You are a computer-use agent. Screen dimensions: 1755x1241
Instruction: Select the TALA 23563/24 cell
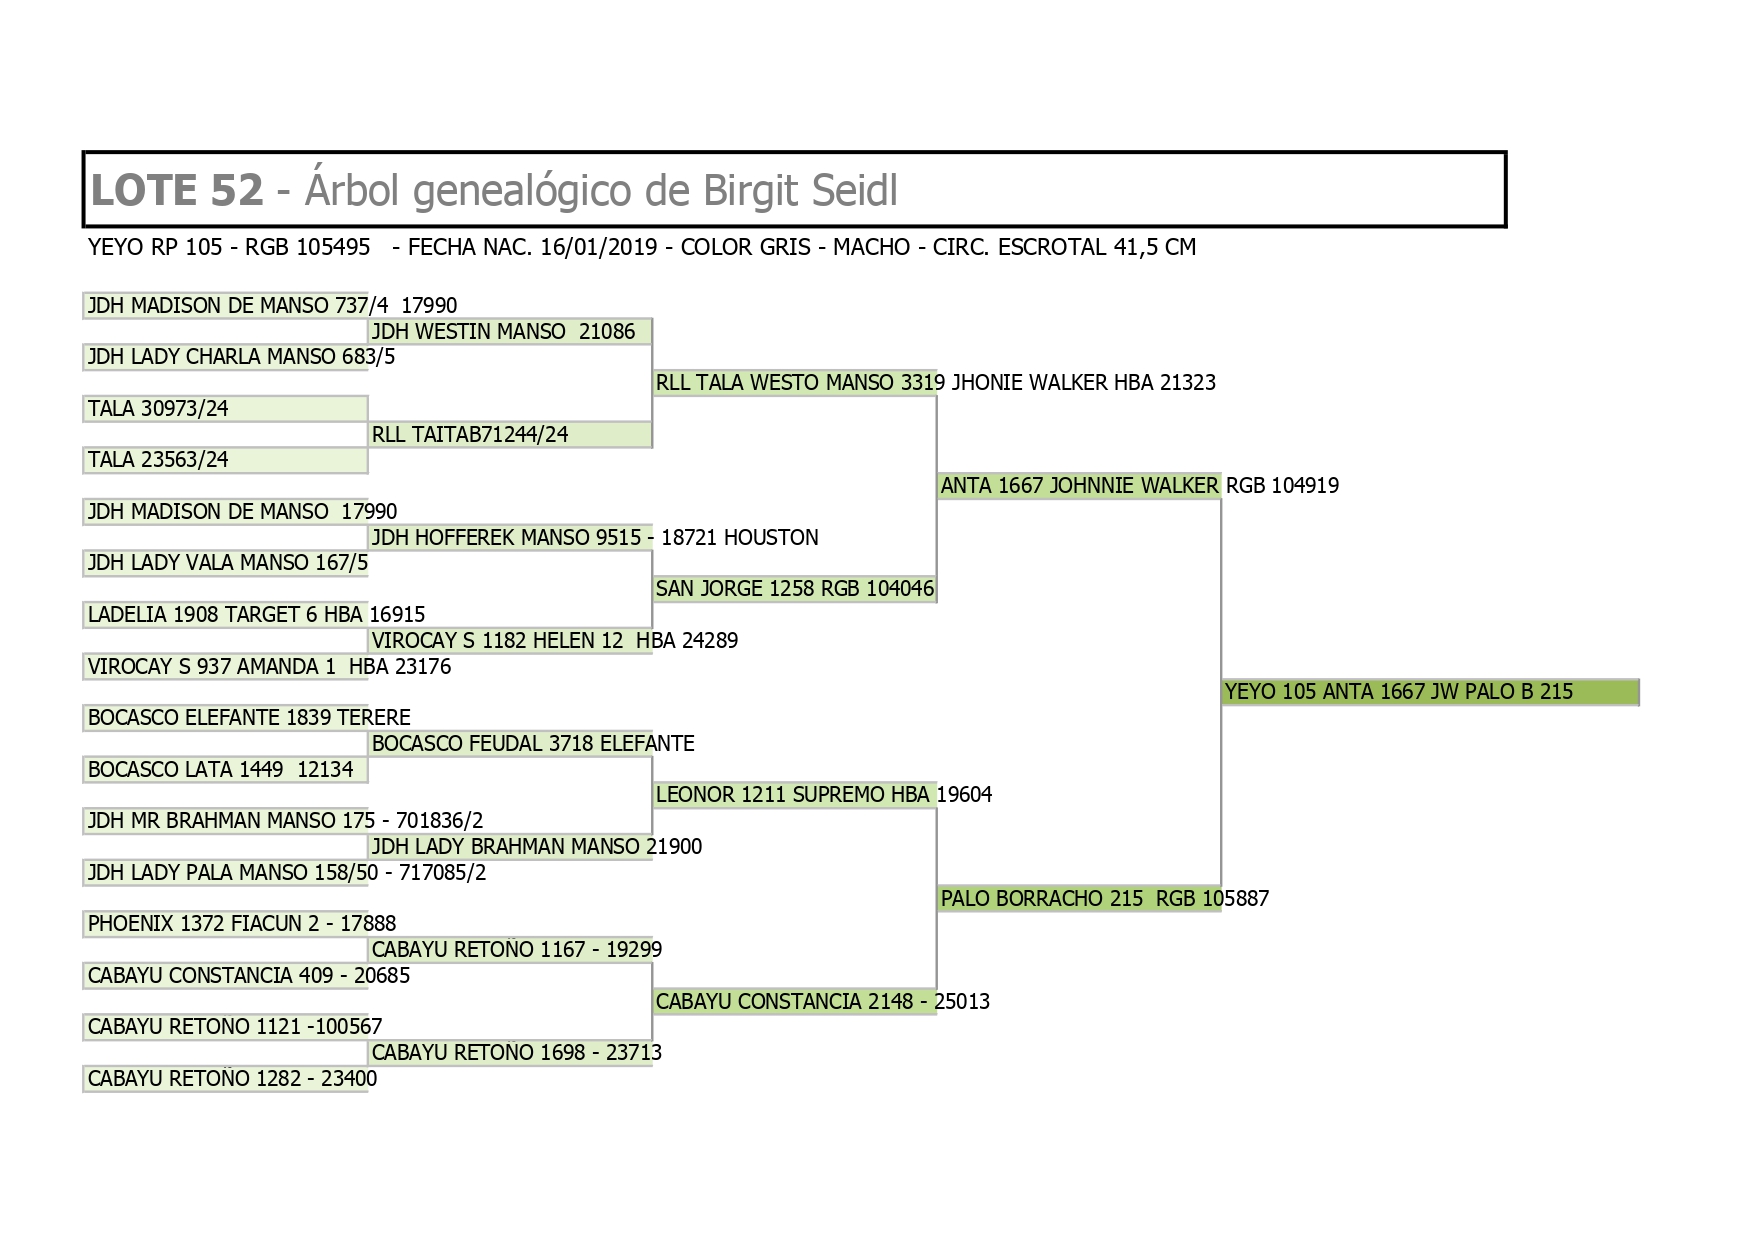pos(225,460)
